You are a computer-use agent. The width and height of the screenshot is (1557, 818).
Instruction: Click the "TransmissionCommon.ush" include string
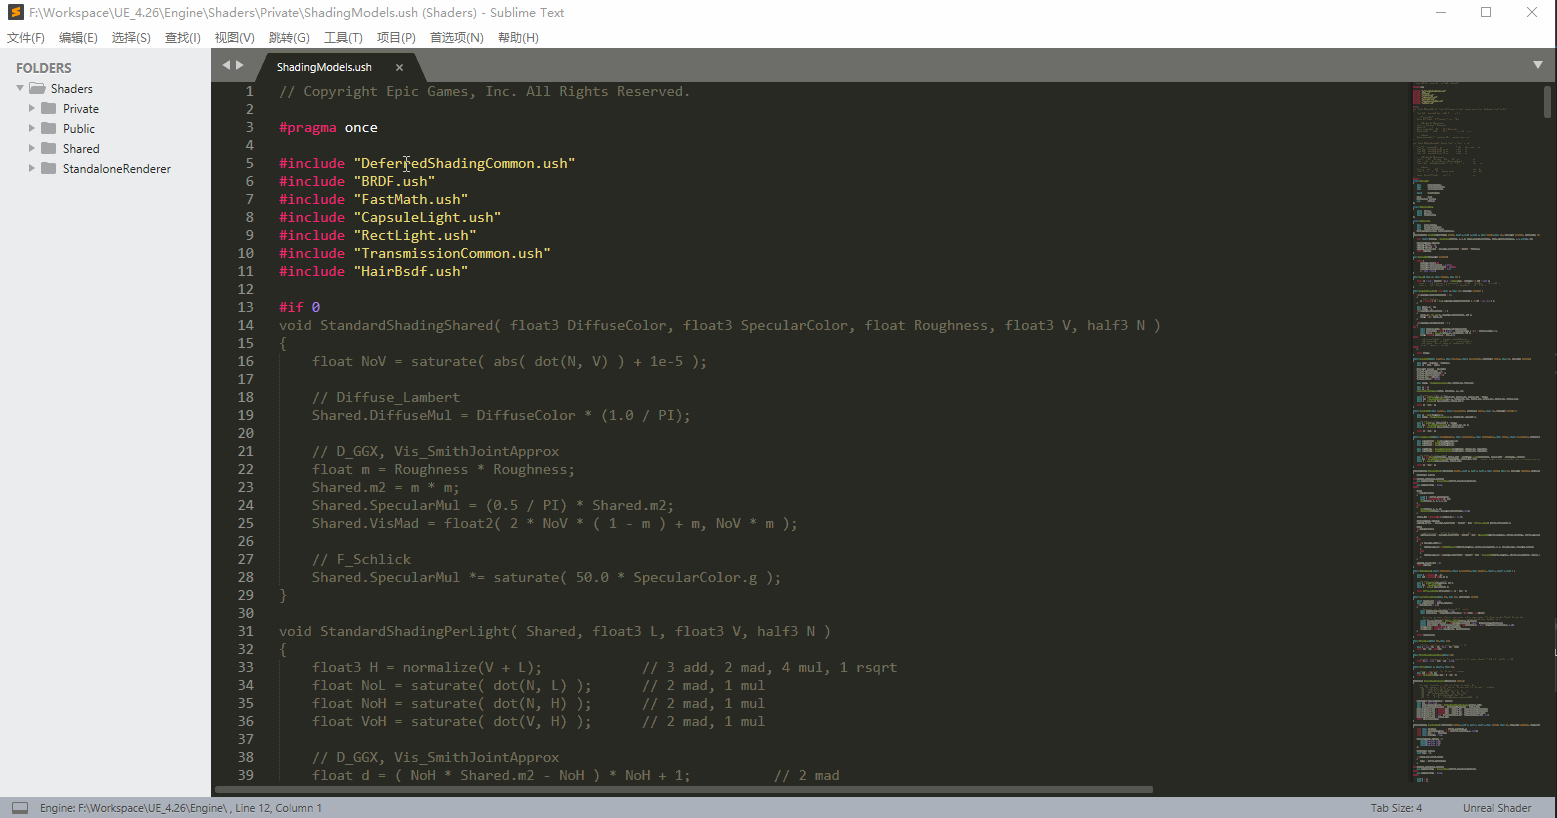click(x=452, y=253)
